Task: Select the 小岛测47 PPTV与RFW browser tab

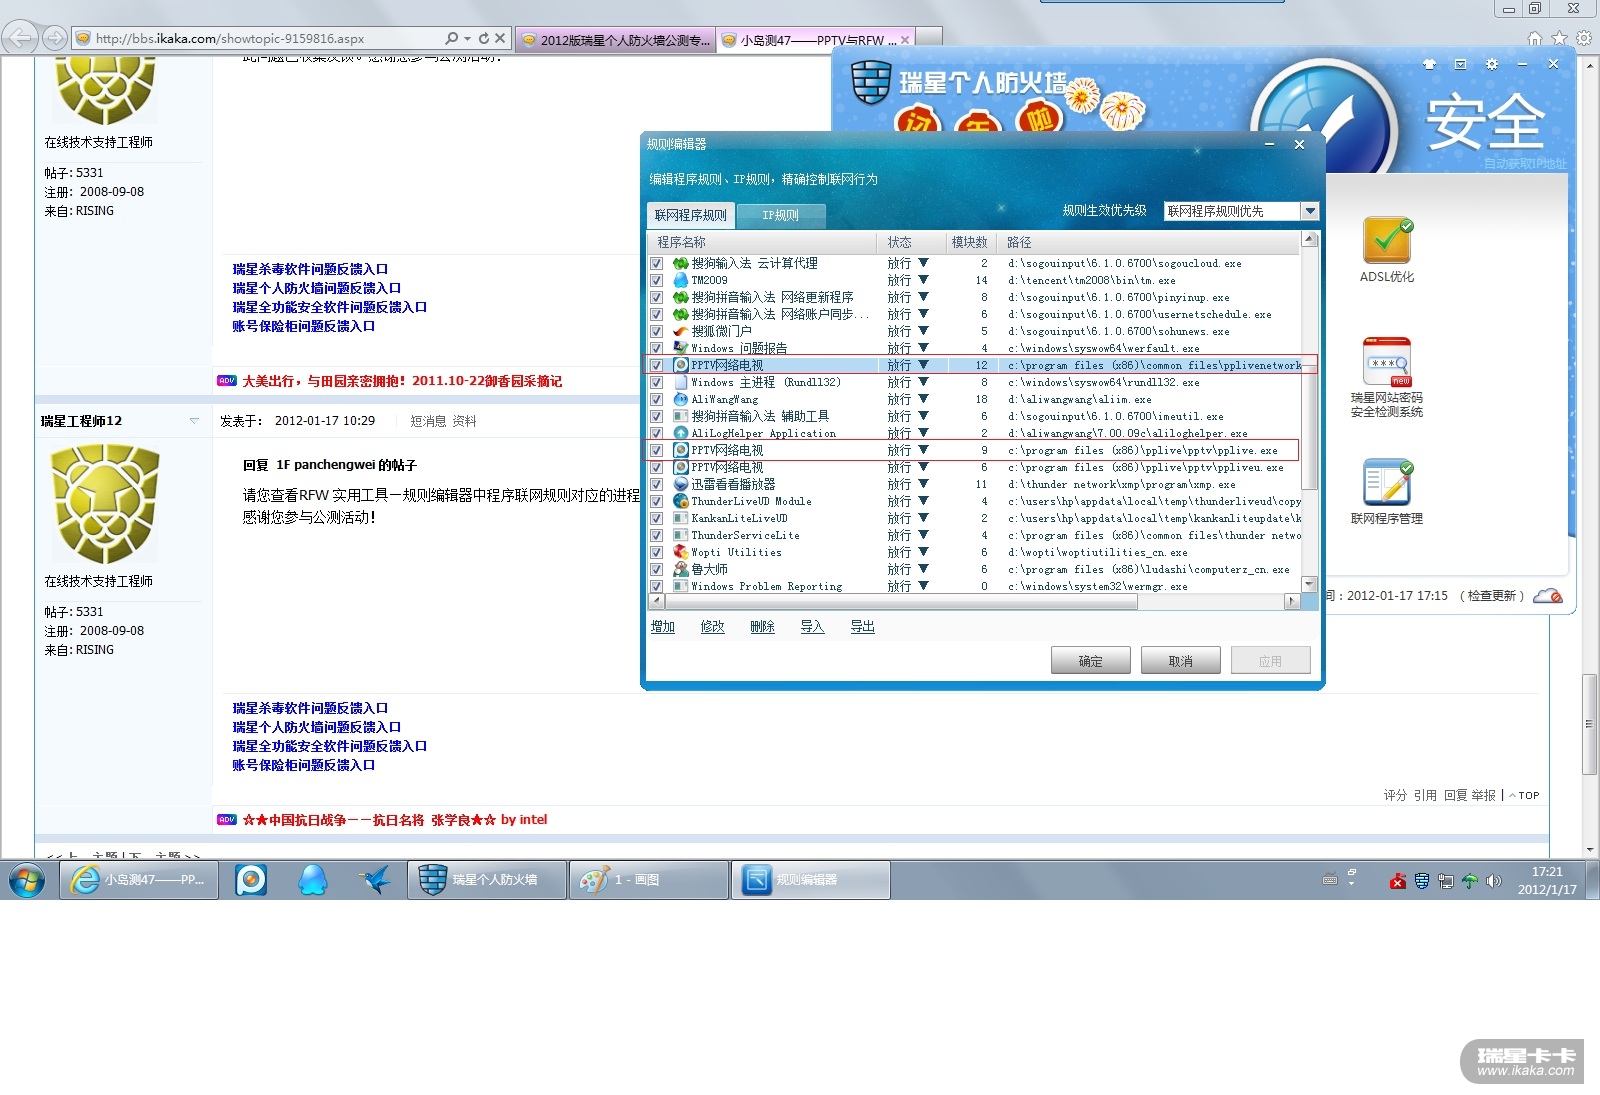Action: pos(816,40)
